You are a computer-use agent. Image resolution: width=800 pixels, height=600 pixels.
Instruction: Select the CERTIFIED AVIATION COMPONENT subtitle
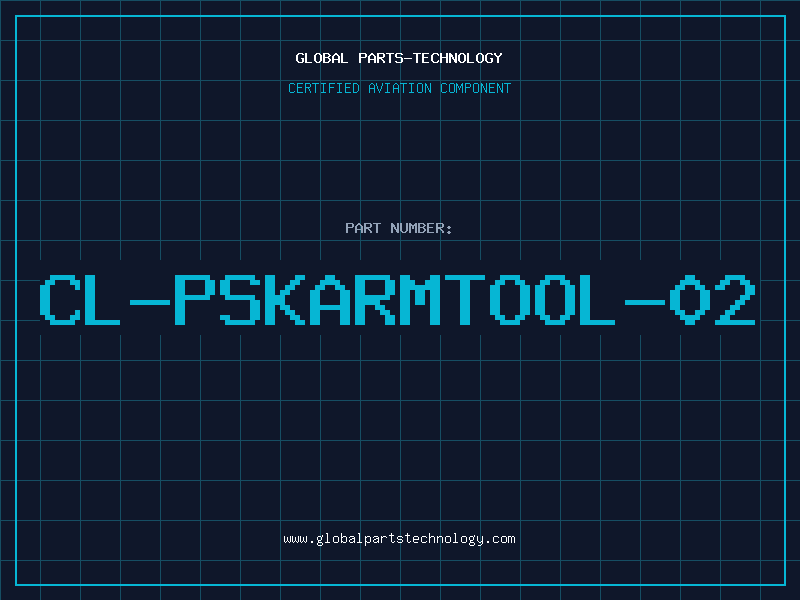click(399, 88)
